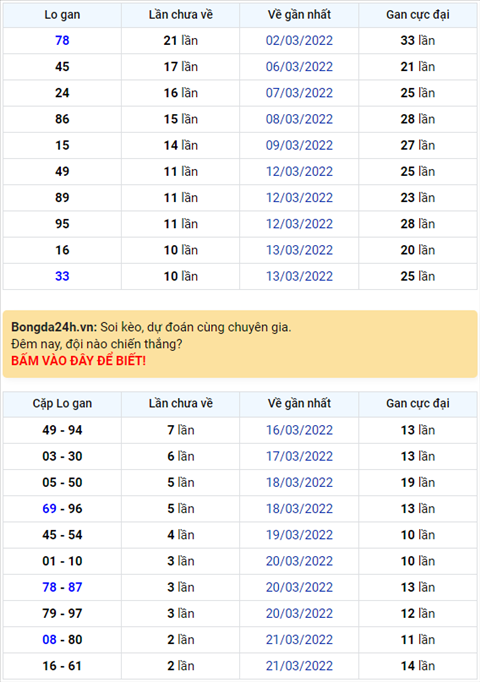This screenshot has width=480, height=682.
Task: Open the 20/03/2022 date in row 79 - 97
Action: [x=299, y=613]
